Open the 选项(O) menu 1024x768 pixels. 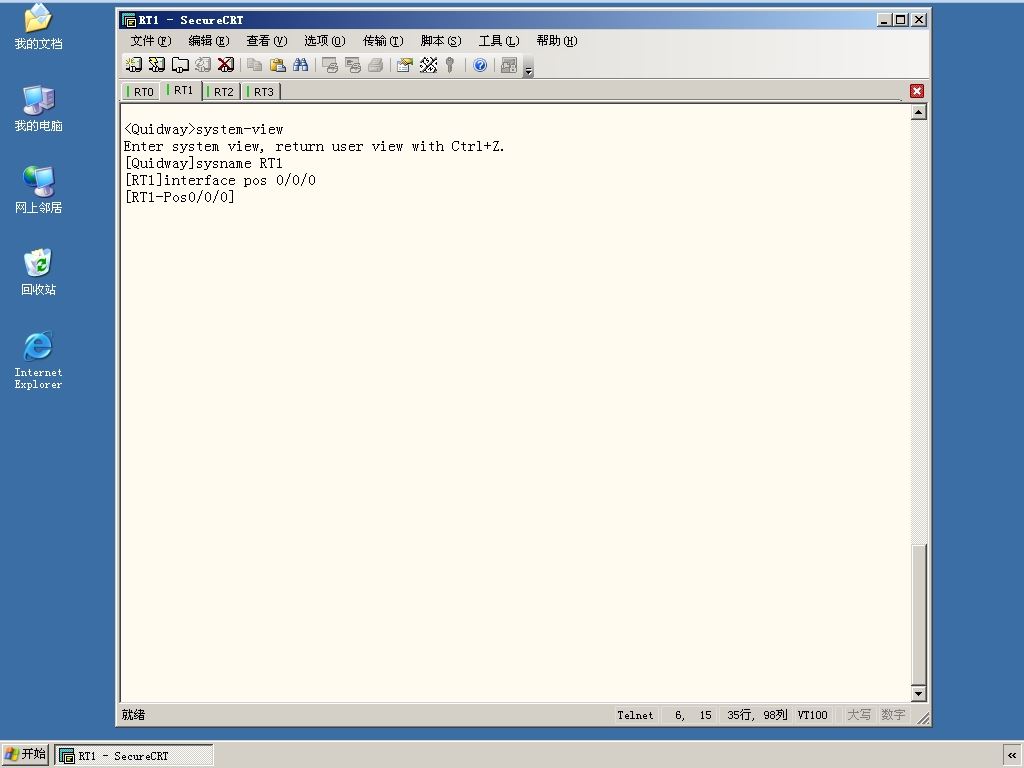point(325,41)
